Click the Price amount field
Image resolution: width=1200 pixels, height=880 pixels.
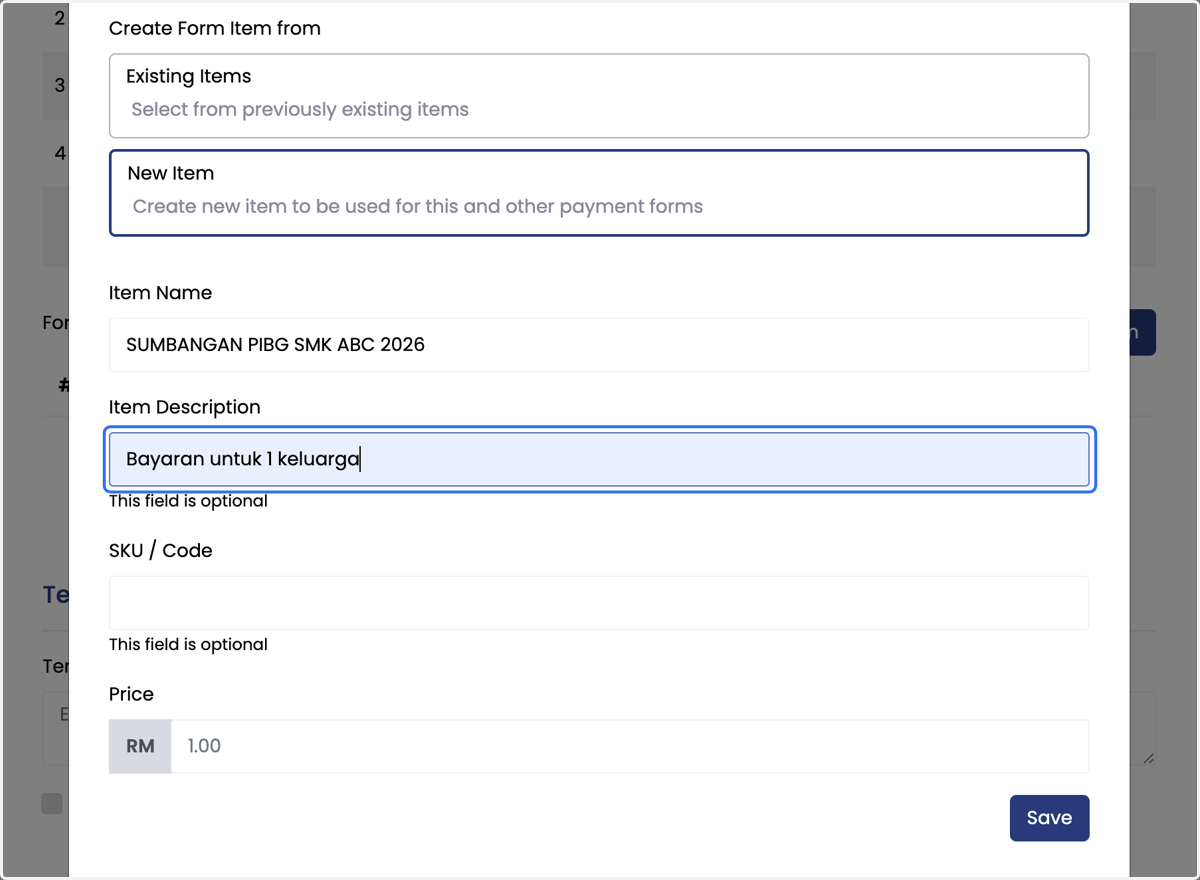pos(630,746)
